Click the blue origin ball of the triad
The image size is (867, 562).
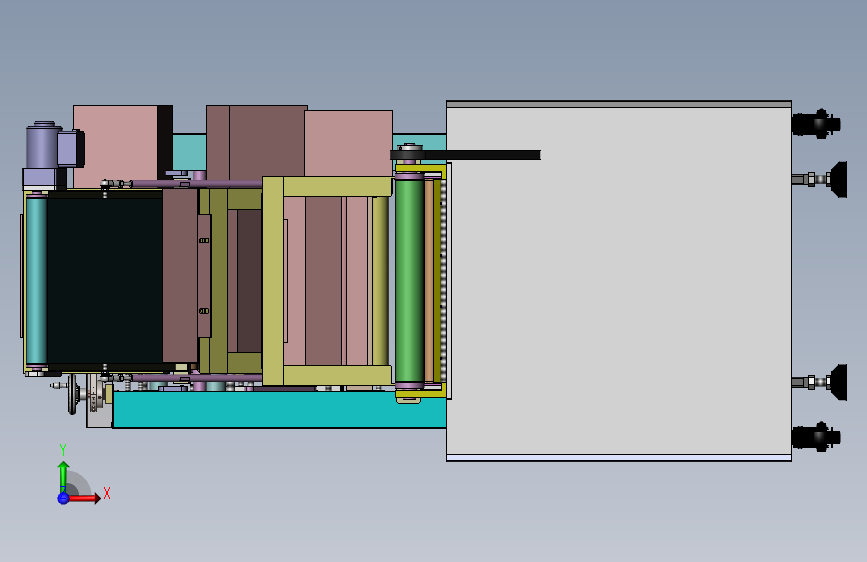tap(63, 498)
